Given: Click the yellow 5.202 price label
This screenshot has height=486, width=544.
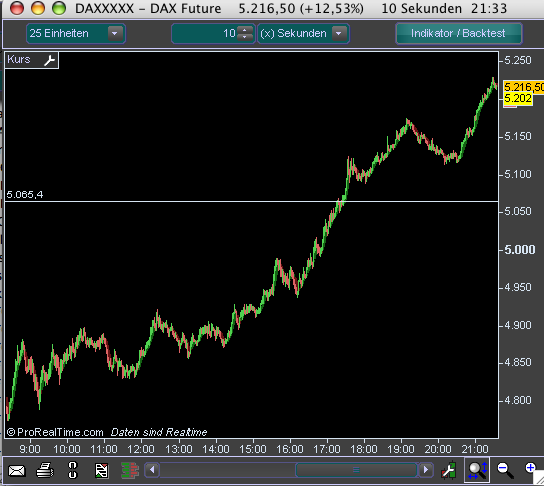Looking at the screenshot, I should point(518,99).
